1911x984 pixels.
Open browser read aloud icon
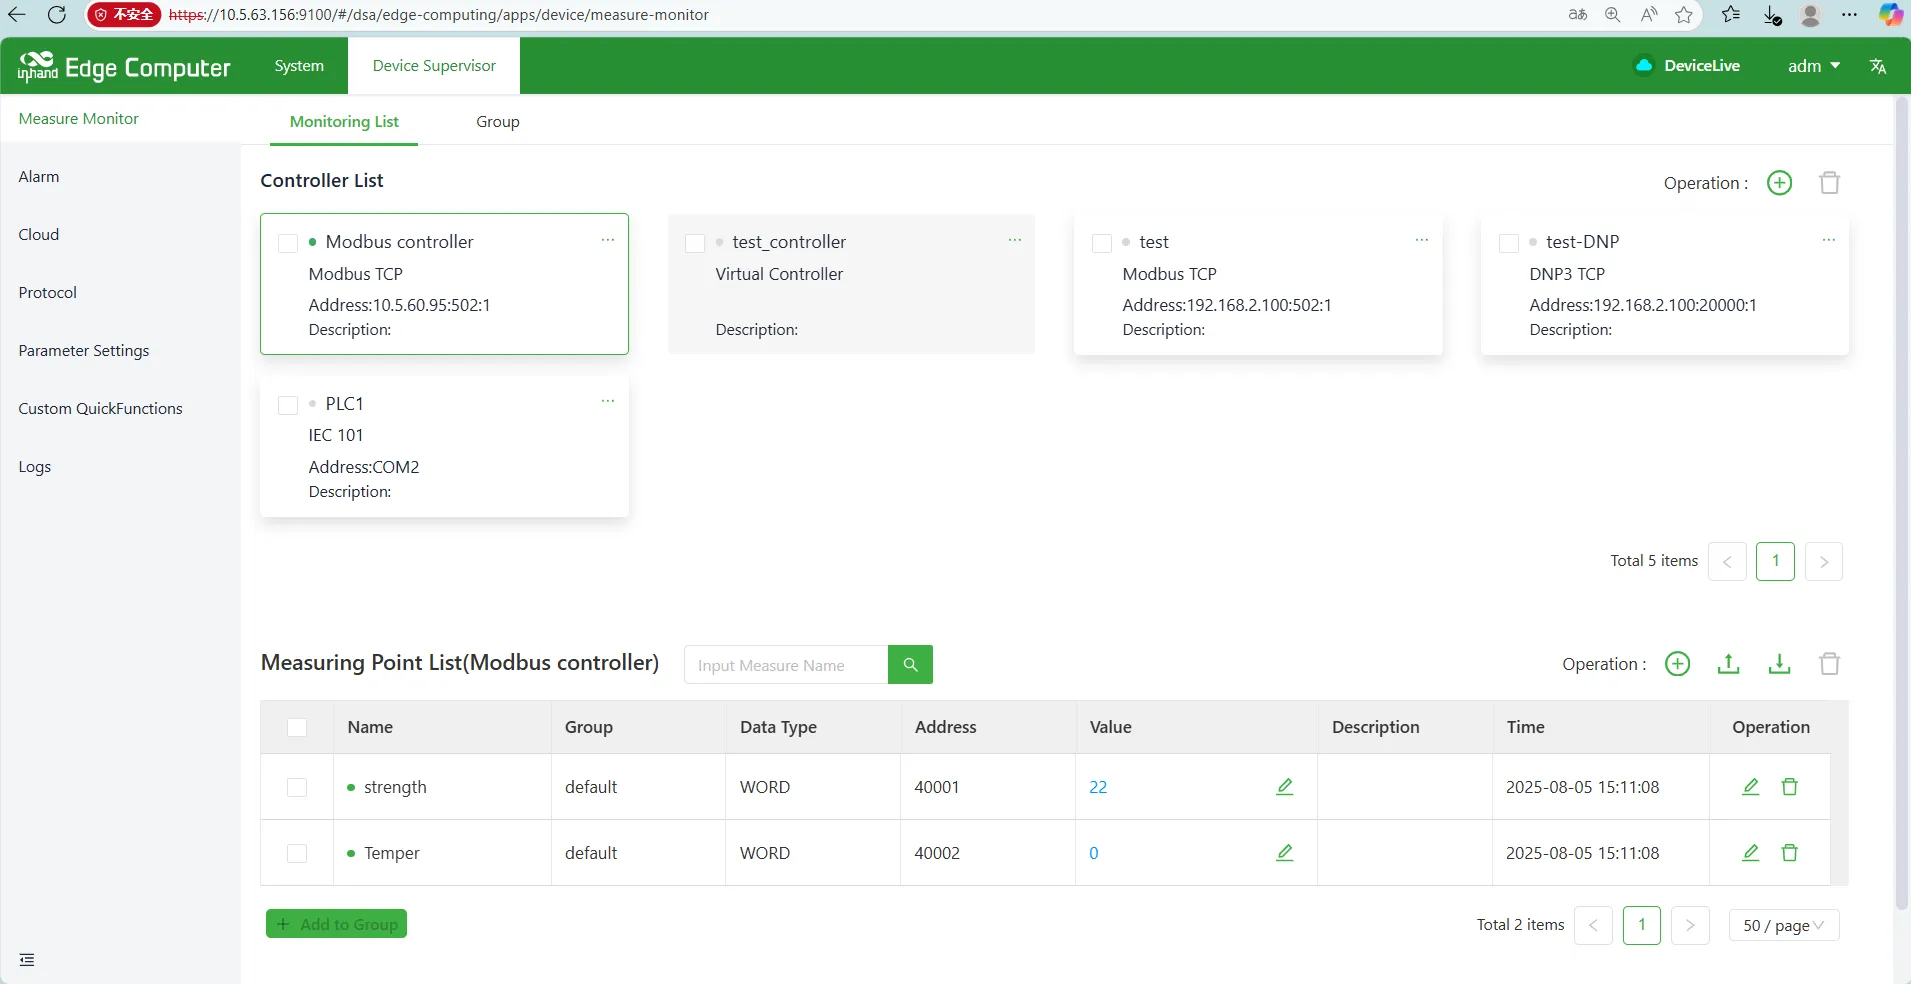(x=1648, y=15)
